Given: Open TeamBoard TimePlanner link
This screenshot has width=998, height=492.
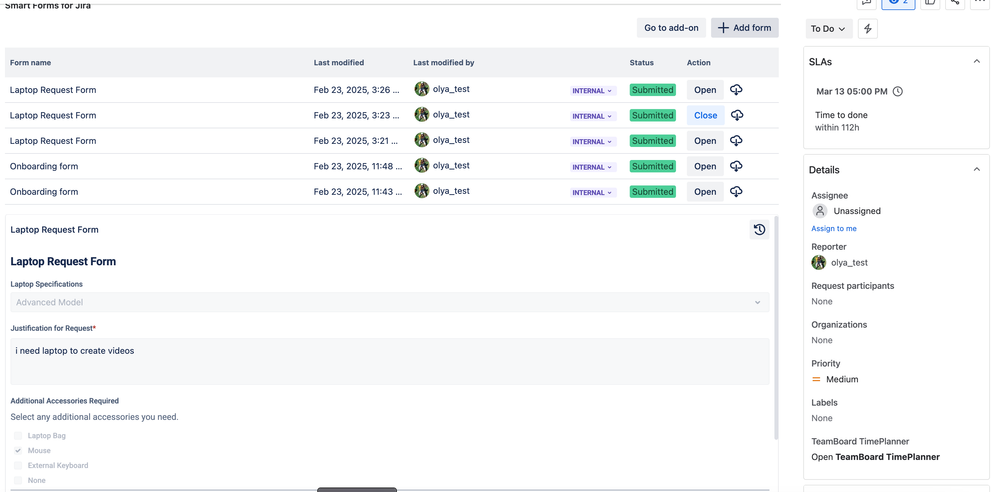Looking at the screenshot, I should (x=875, y=457).
